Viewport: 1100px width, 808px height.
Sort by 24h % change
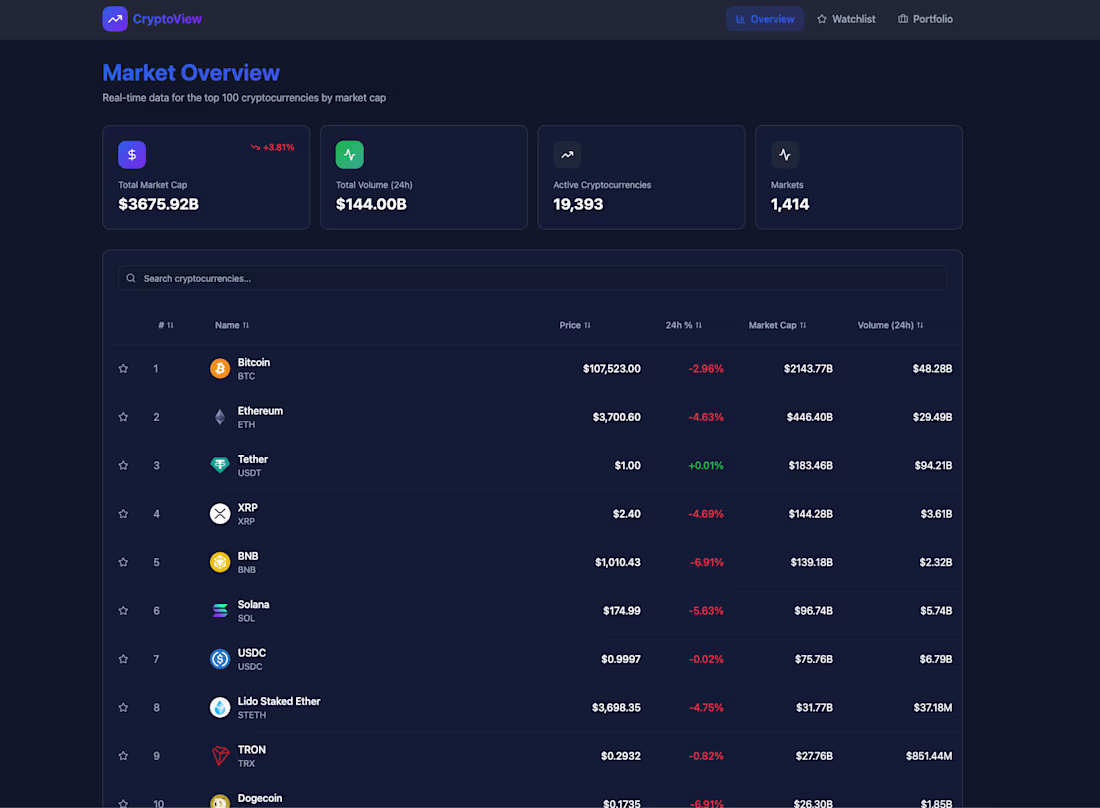(684, 325)
